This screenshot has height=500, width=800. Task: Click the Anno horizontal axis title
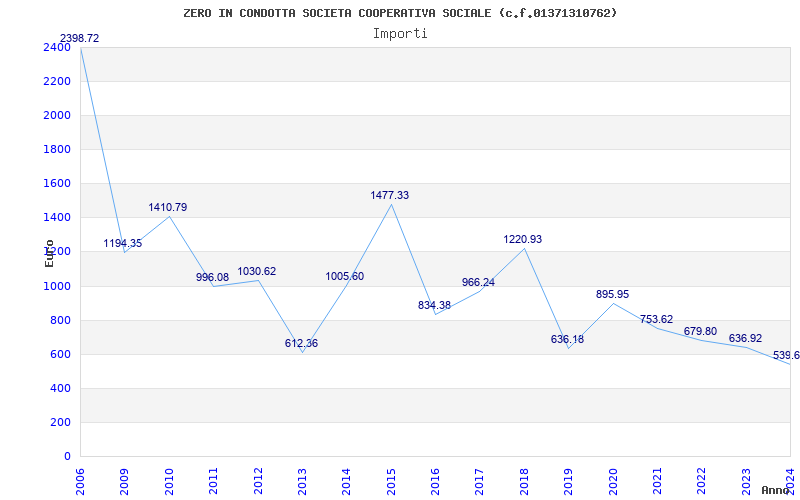[x=776, y=490]
